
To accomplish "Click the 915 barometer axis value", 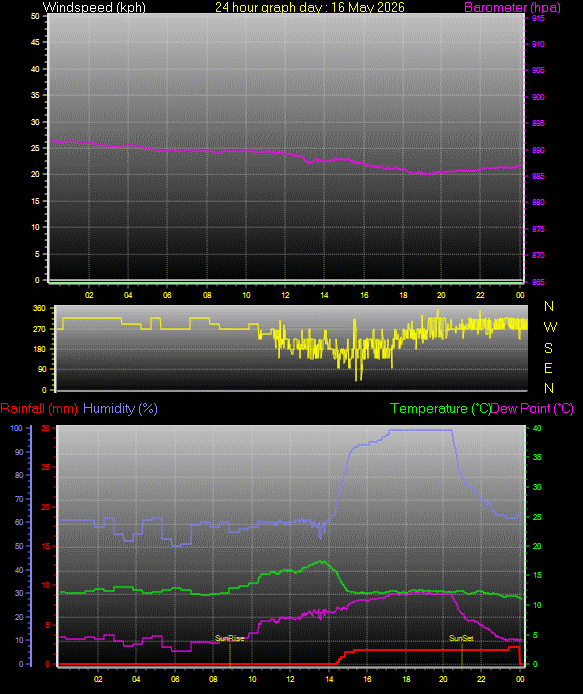I will pos(538,18).
